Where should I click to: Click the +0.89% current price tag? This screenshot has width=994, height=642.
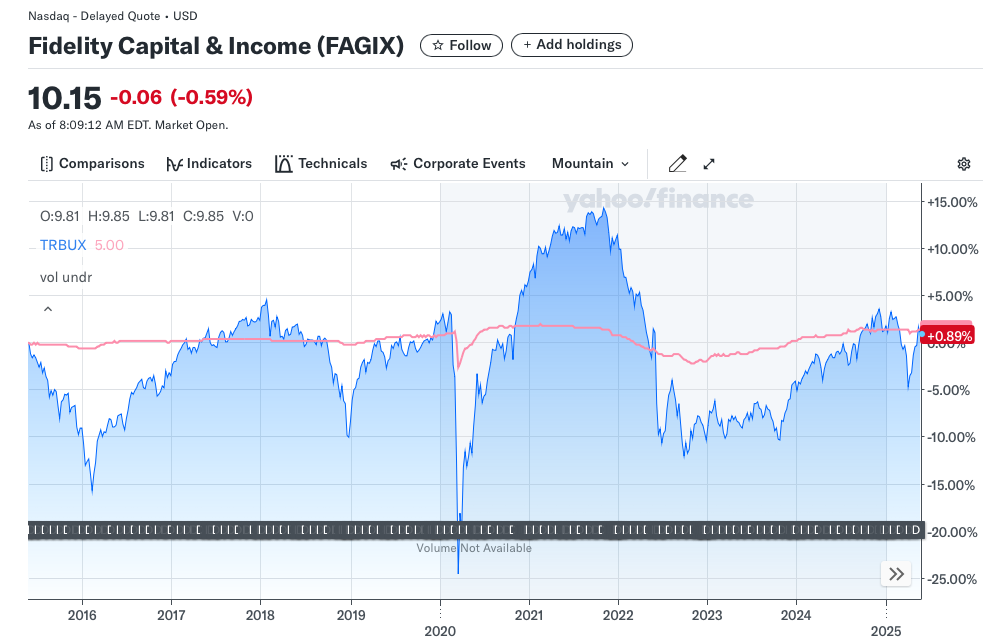pyautogui.click(x=948, y=336)
